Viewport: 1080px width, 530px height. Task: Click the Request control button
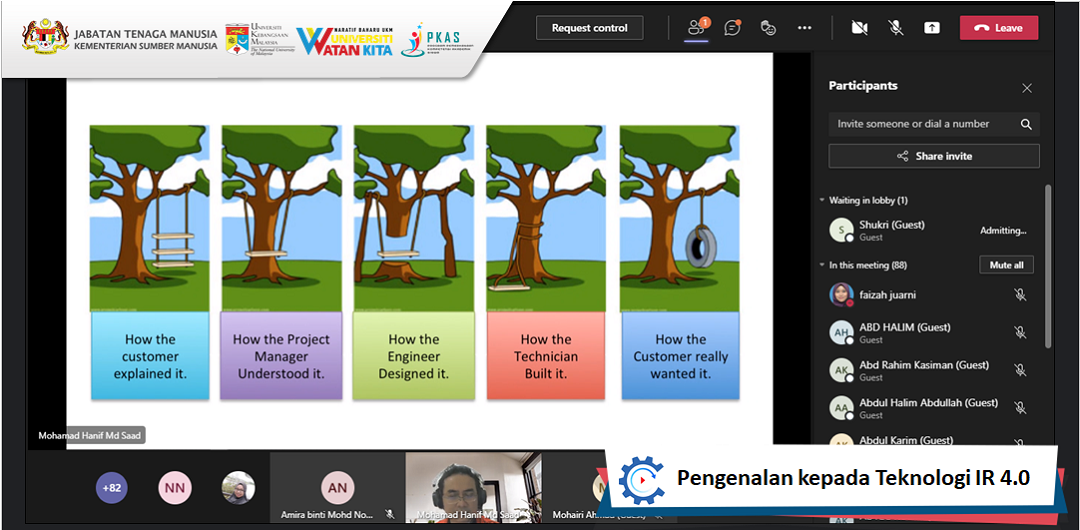pos(589,28)
